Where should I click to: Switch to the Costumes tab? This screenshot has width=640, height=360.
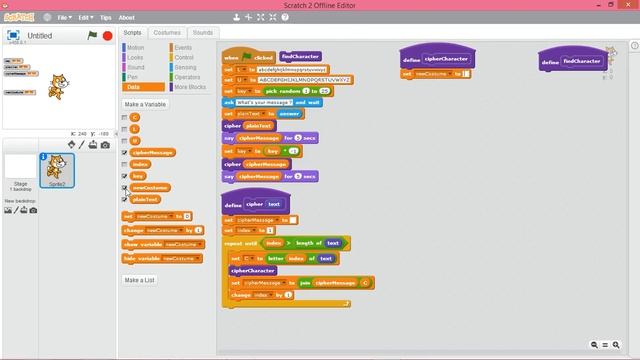point(167,33)
